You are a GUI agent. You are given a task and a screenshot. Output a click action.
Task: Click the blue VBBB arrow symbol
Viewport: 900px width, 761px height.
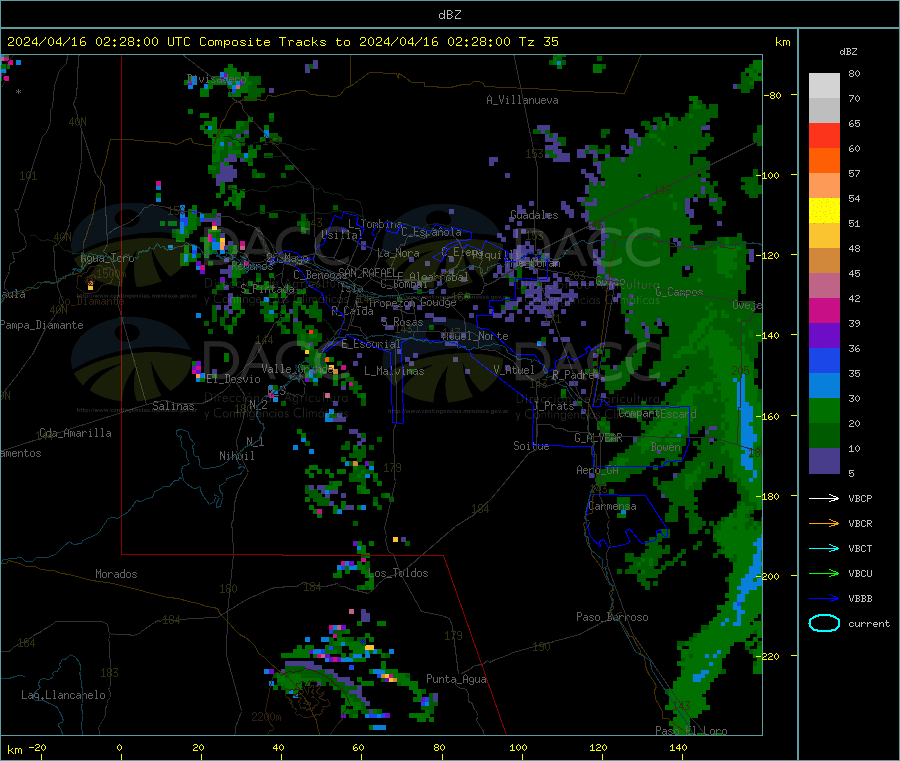coord(824,599)
